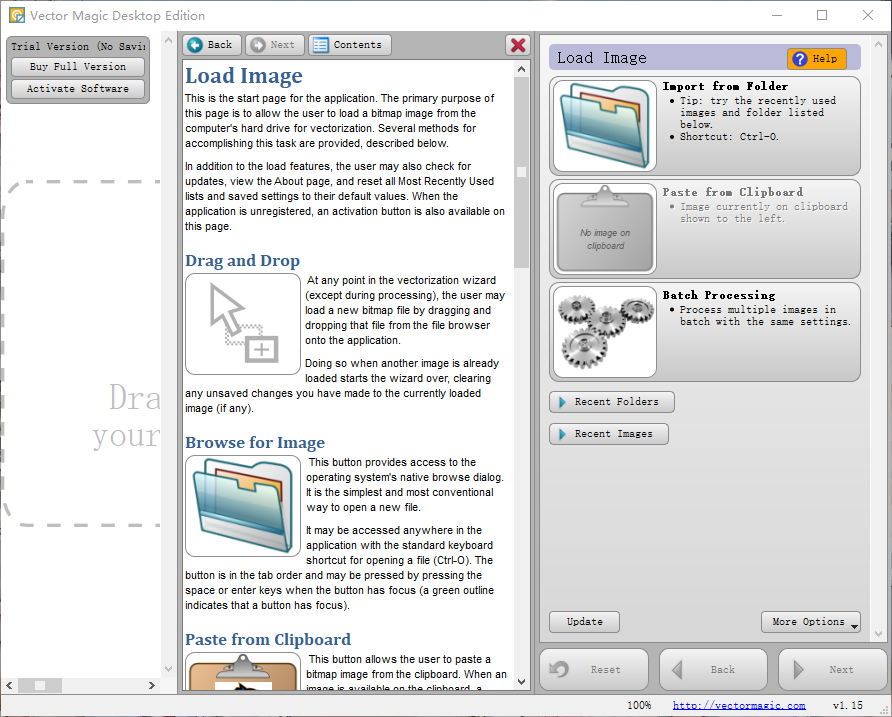The image size is (892, 717).
Task: Click the left pane horizontal scrollbar thumb
Action: click(x=40, y=685)
